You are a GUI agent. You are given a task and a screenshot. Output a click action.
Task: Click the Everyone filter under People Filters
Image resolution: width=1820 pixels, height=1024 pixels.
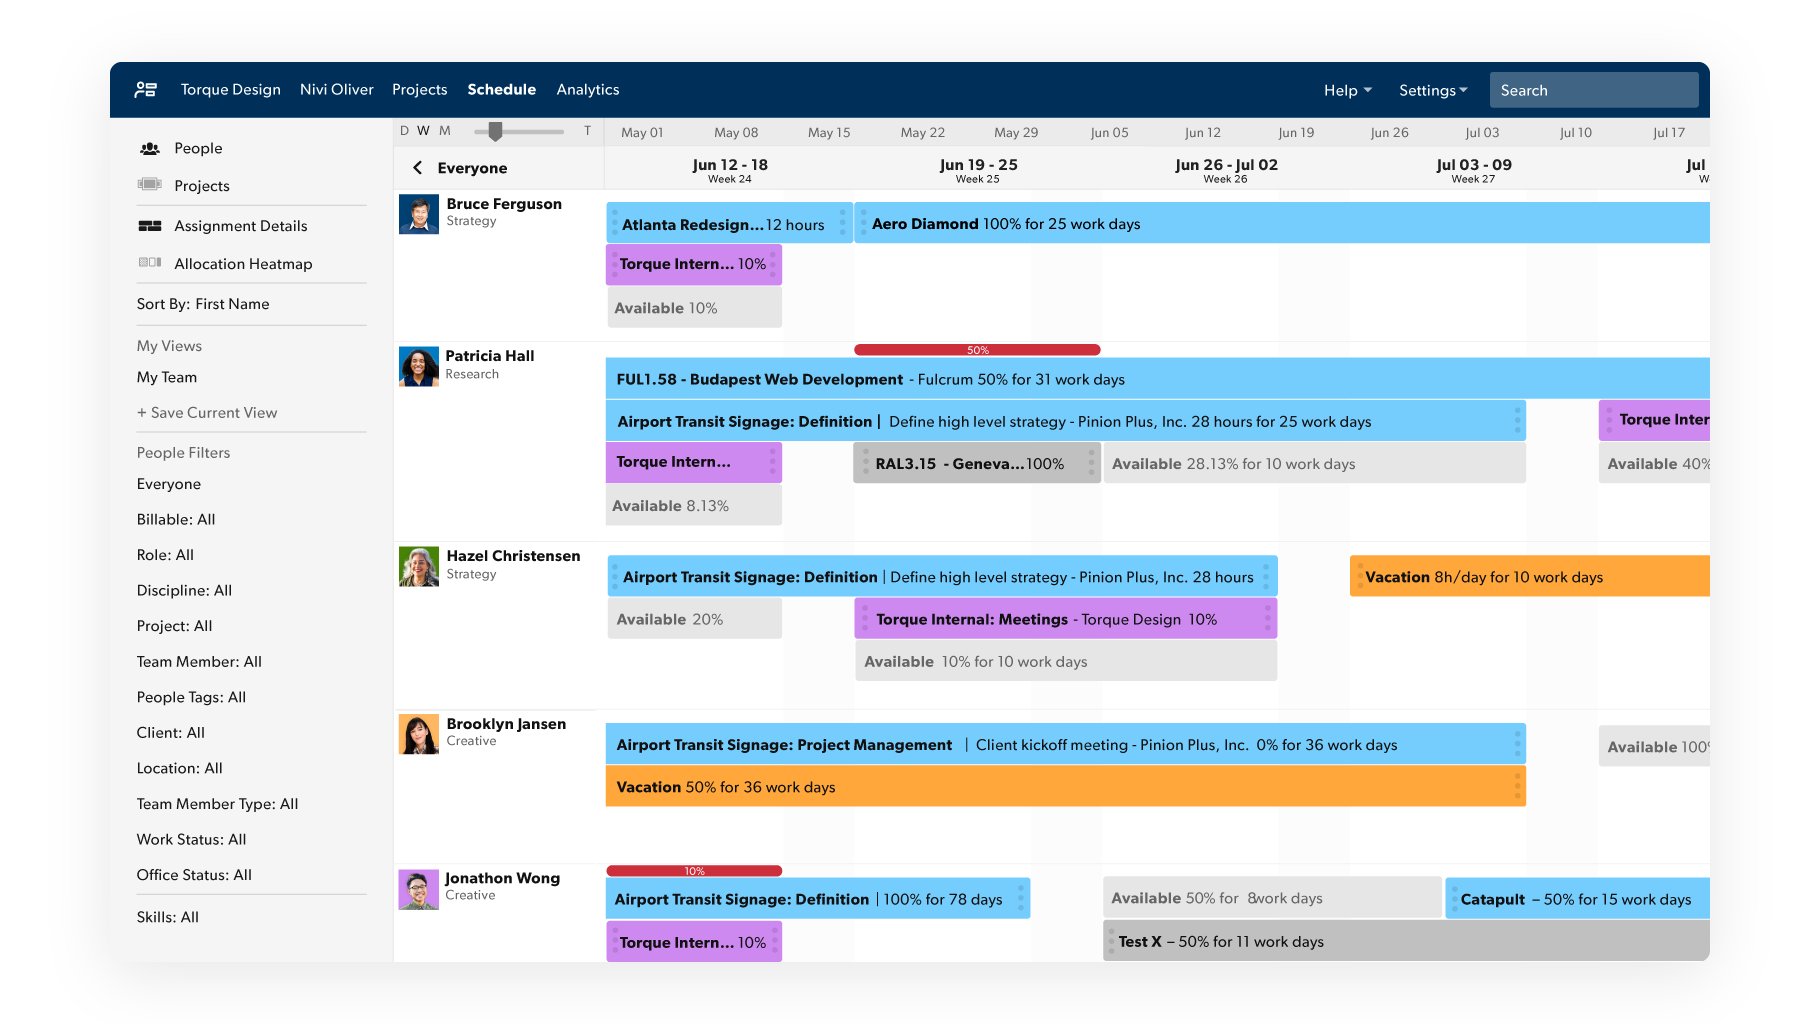click(x=168, y=484)
